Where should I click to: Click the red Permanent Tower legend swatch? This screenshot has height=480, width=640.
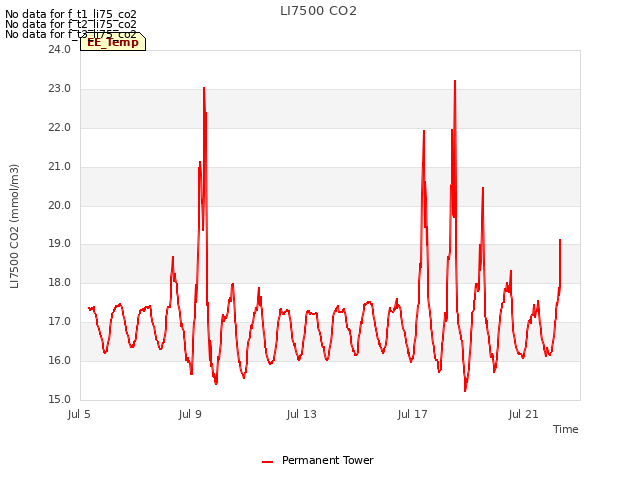pos(267,462)
